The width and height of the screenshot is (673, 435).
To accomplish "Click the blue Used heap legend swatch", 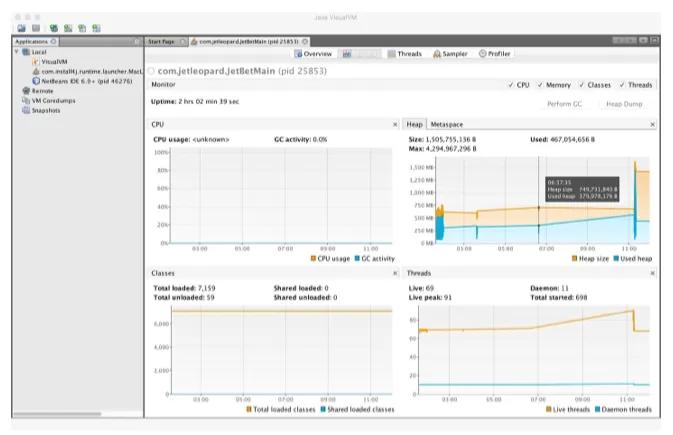I will tap(616, 259).
